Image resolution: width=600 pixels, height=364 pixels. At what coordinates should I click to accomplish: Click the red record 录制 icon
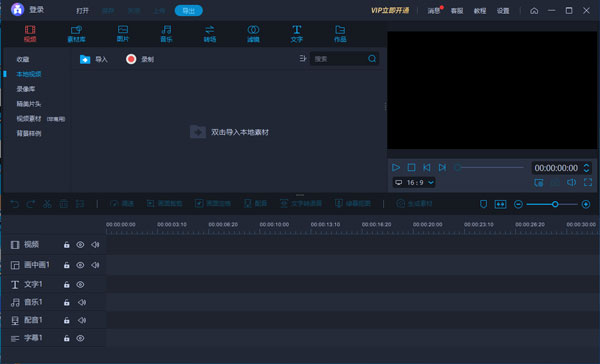[x=131, y=59]
